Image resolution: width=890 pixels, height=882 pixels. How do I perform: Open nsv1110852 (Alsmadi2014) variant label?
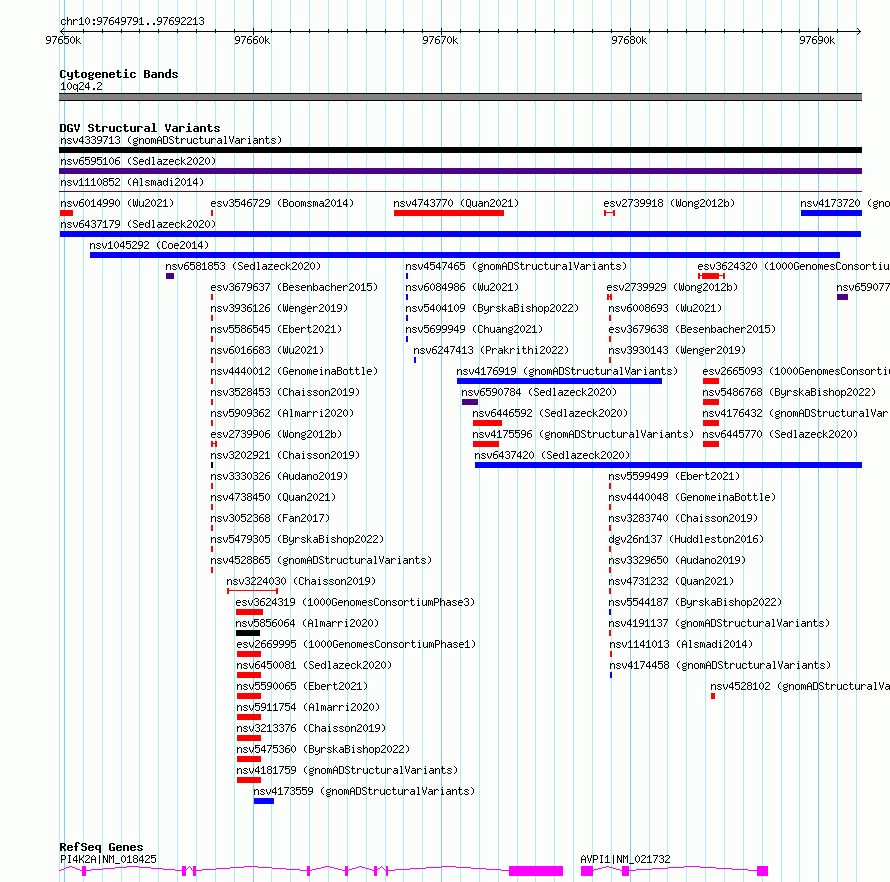click(132, 182)
